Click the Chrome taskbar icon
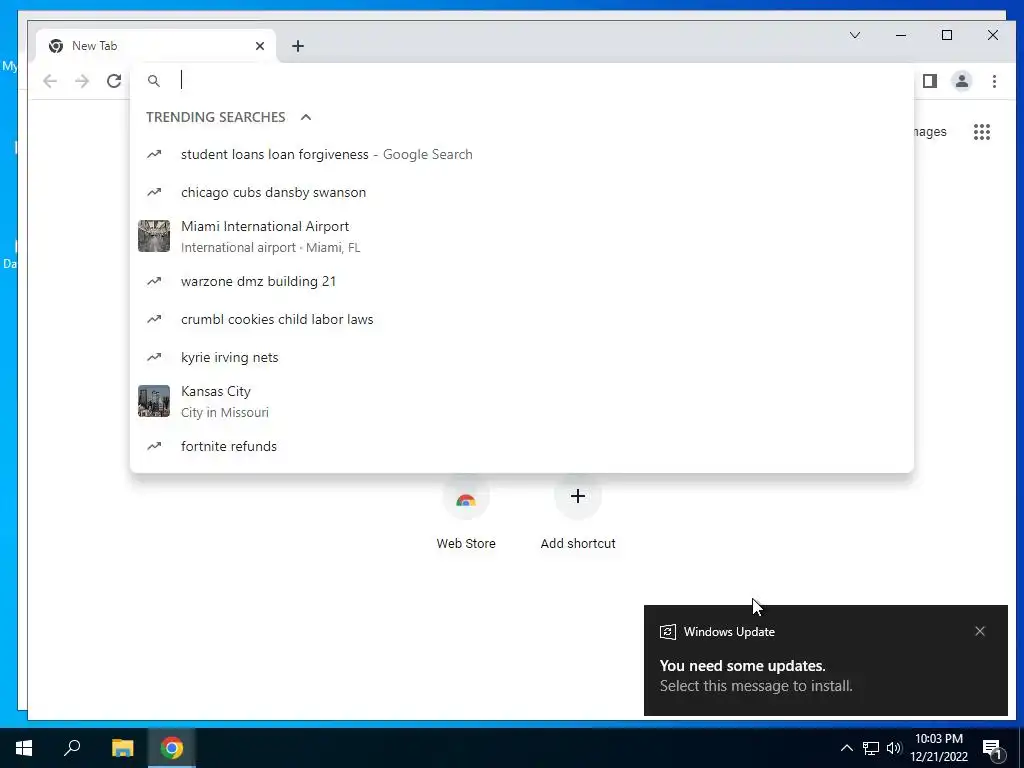 point(172,748)
